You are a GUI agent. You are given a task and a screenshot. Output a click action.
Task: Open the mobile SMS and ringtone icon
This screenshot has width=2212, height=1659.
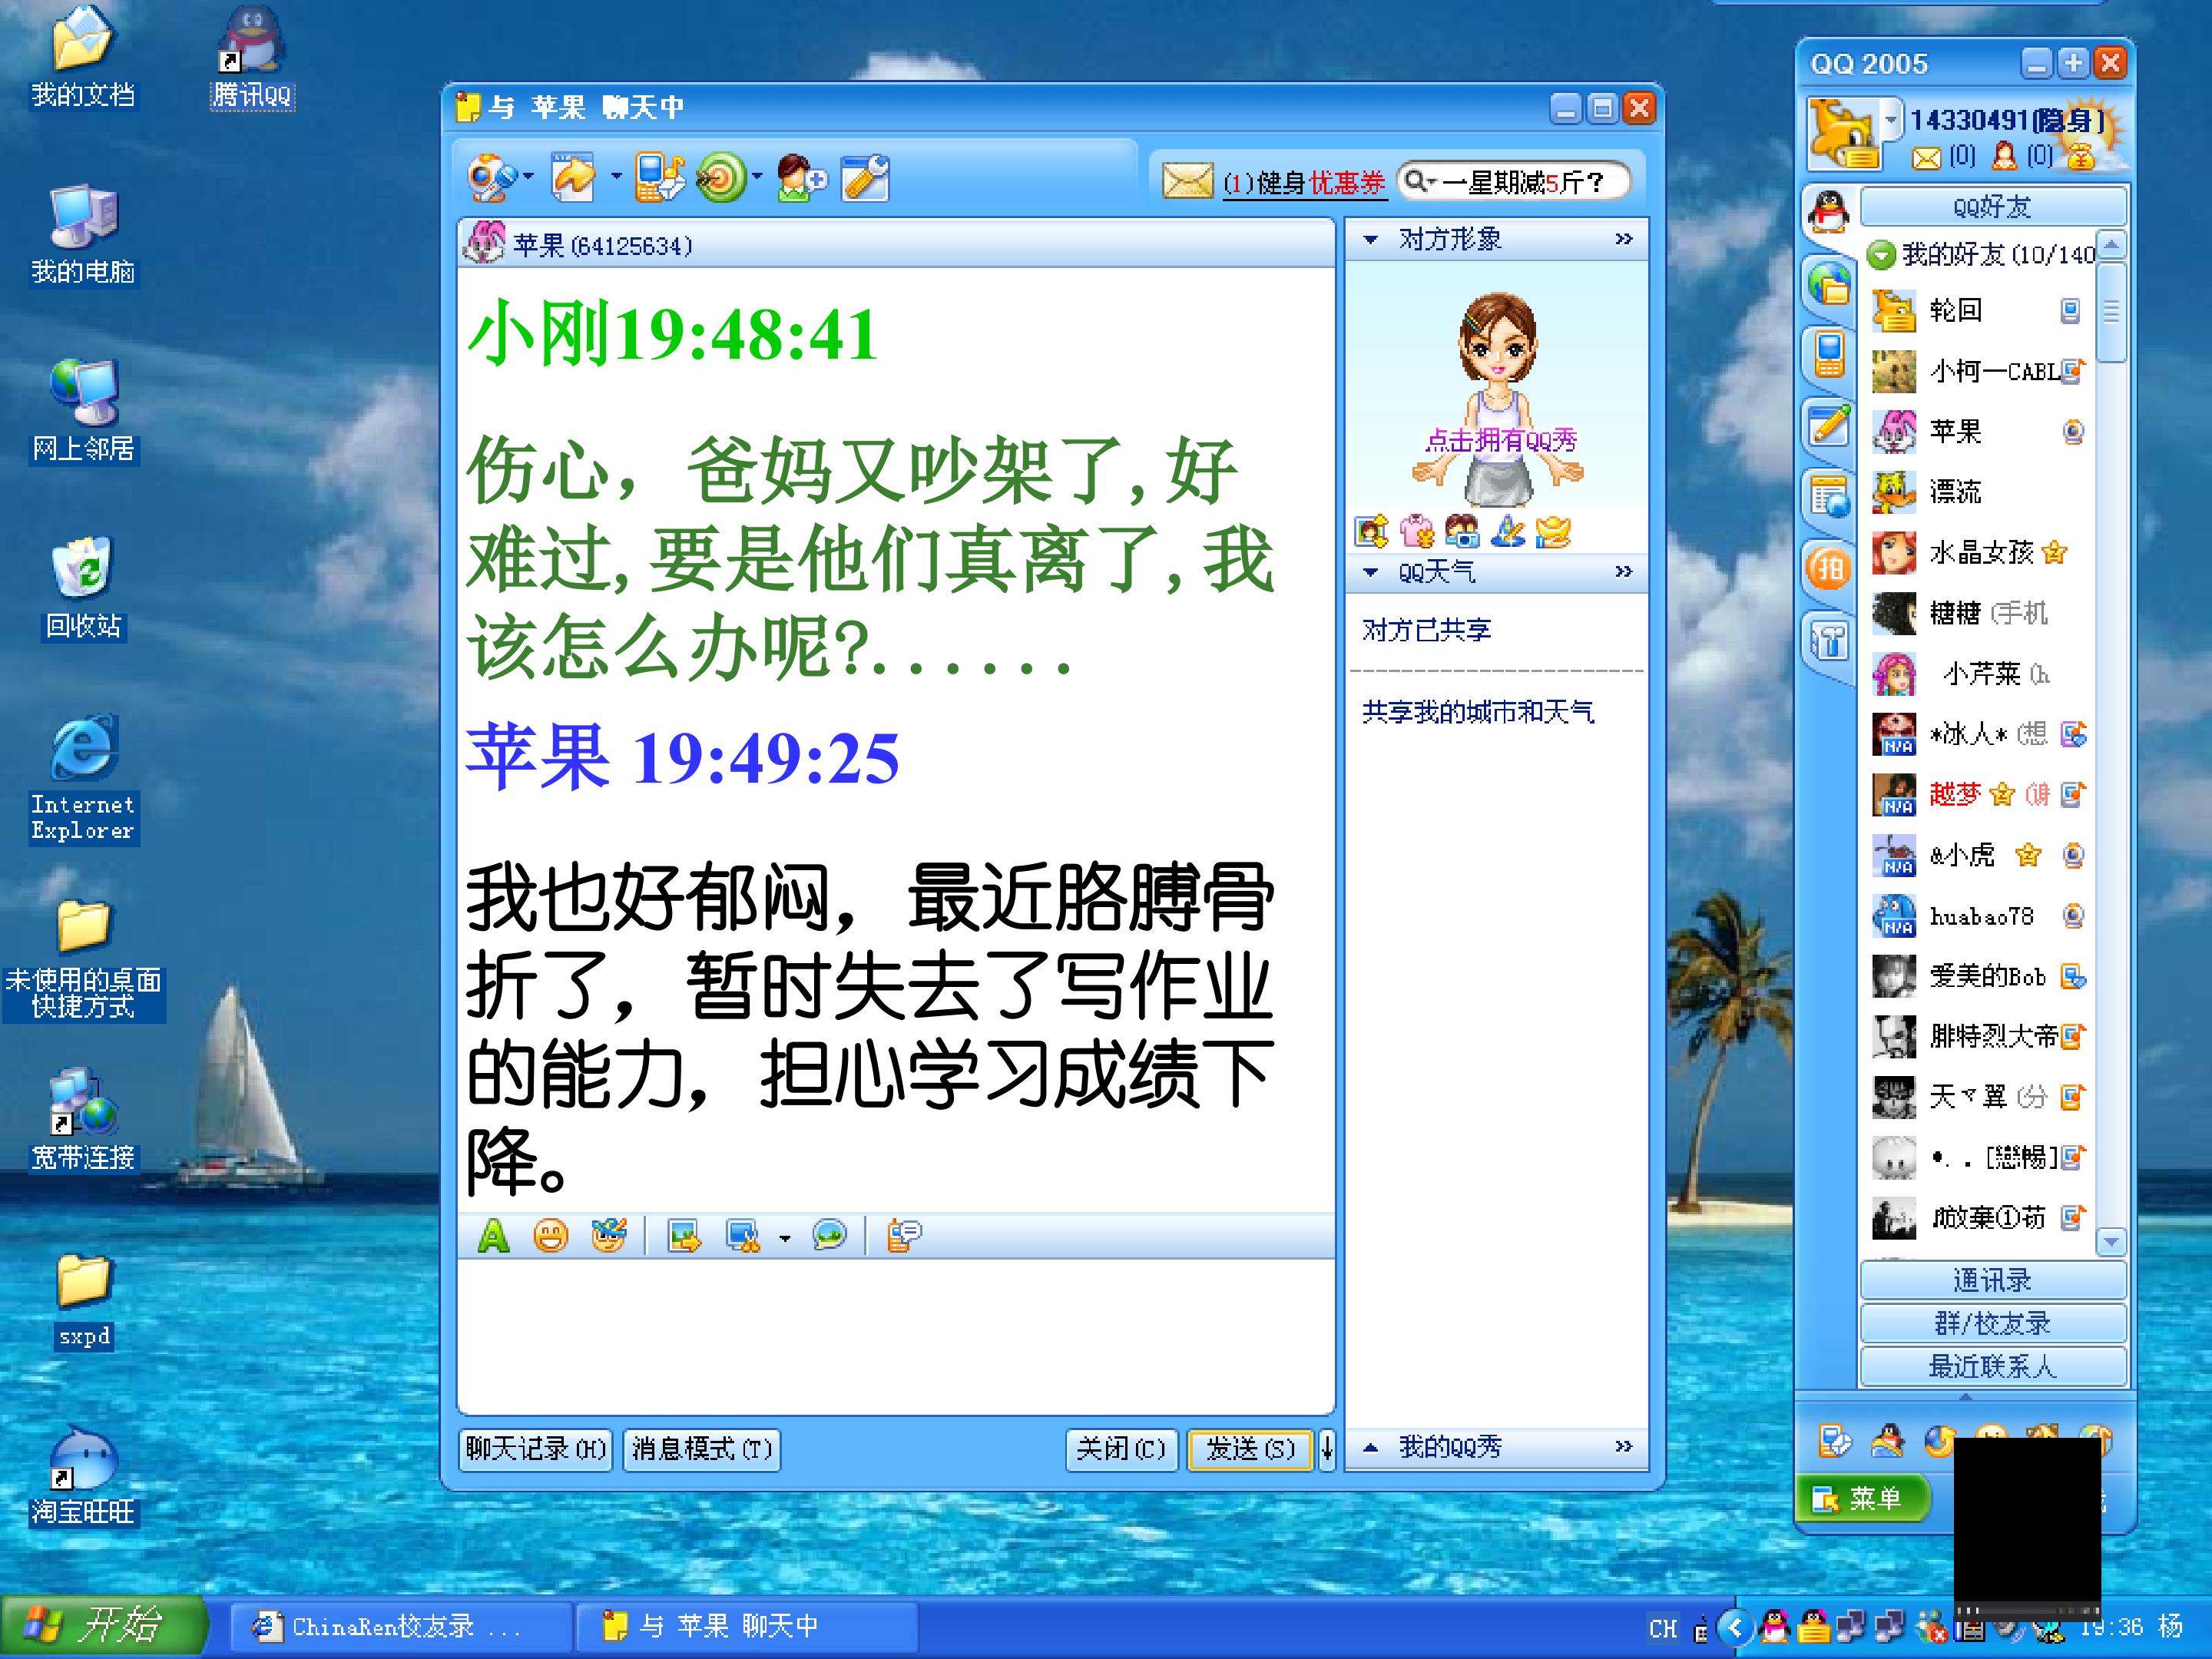tap(660, 178)
